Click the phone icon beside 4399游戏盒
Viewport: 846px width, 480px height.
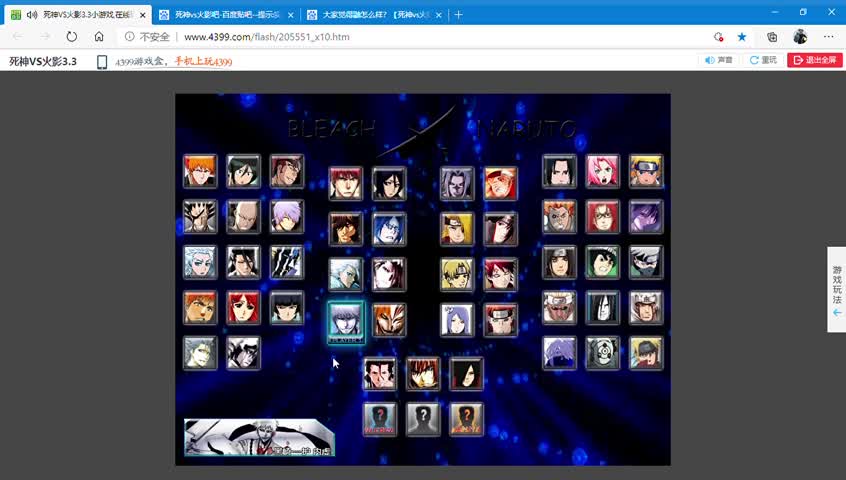102,62
